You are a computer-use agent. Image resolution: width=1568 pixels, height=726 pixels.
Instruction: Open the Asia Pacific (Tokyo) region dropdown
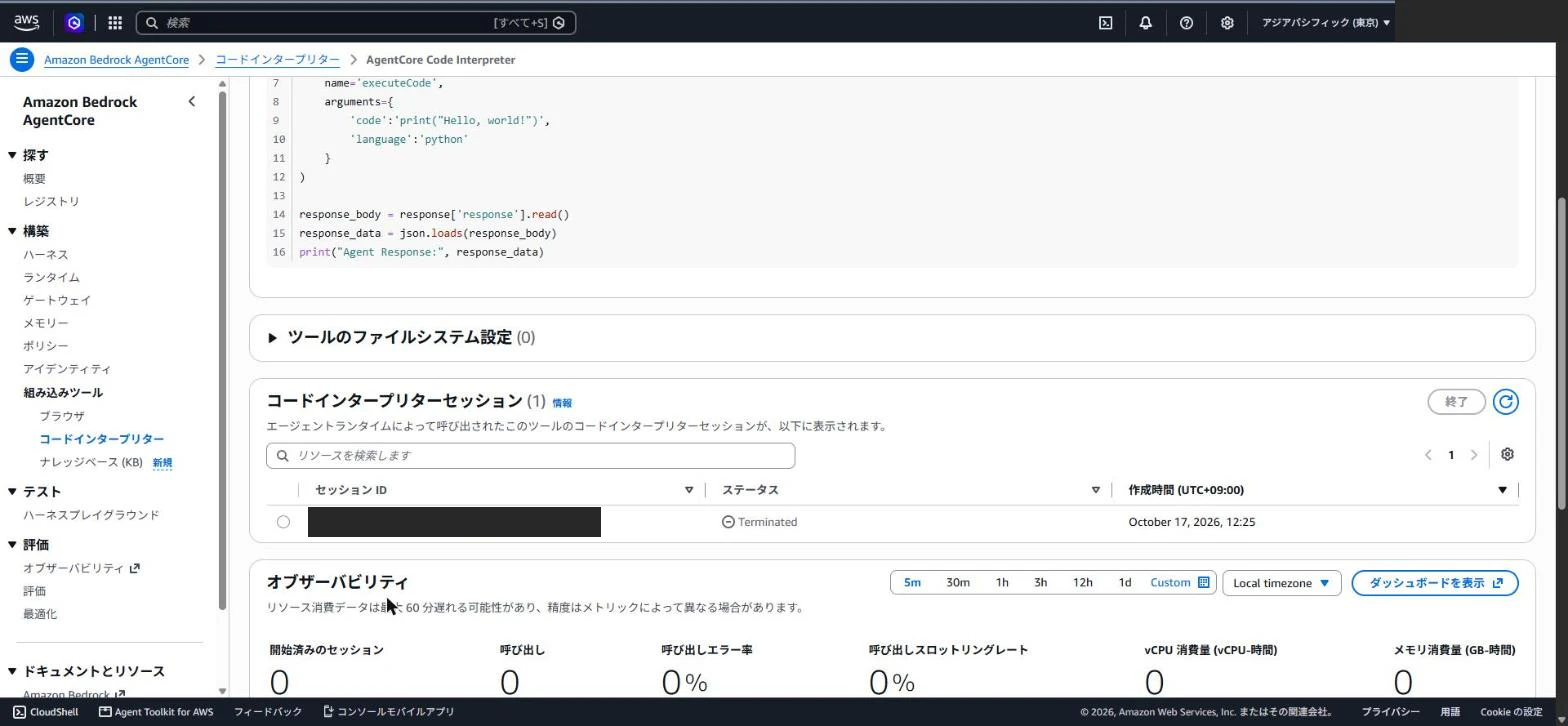[1325, 22]
